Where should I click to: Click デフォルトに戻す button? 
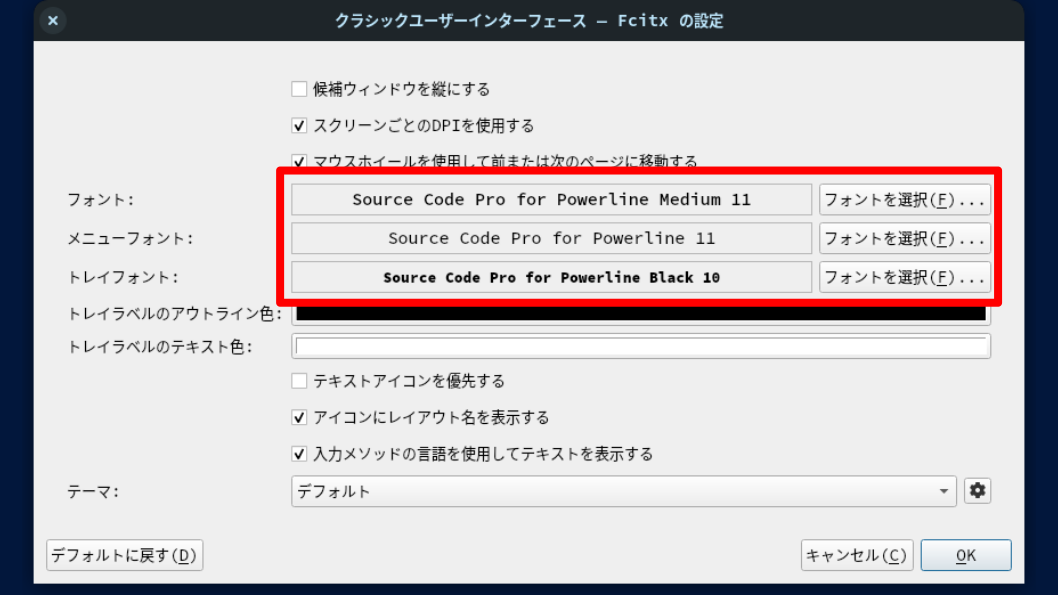[x=125, y=555]
